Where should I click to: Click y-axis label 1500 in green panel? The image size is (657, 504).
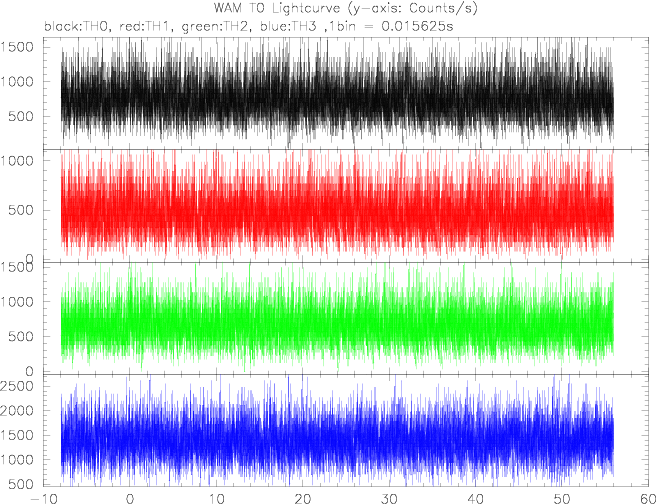coord(17,267)
